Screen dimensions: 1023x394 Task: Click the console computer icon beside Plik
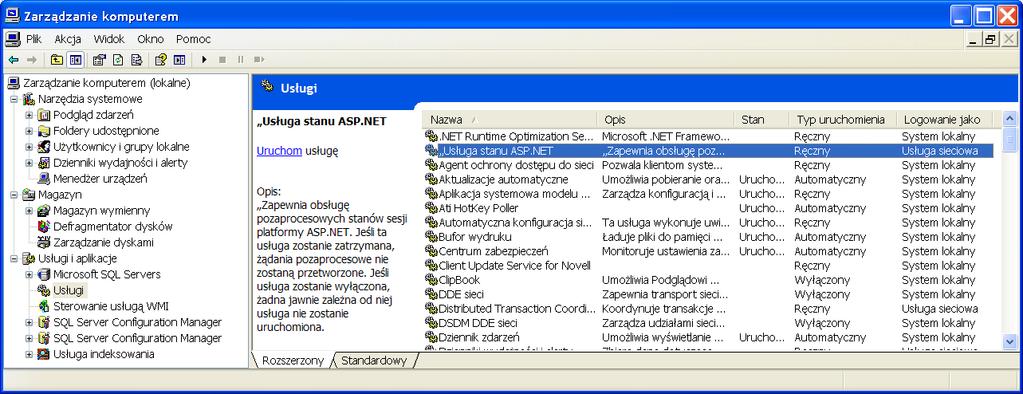[12, 39]
